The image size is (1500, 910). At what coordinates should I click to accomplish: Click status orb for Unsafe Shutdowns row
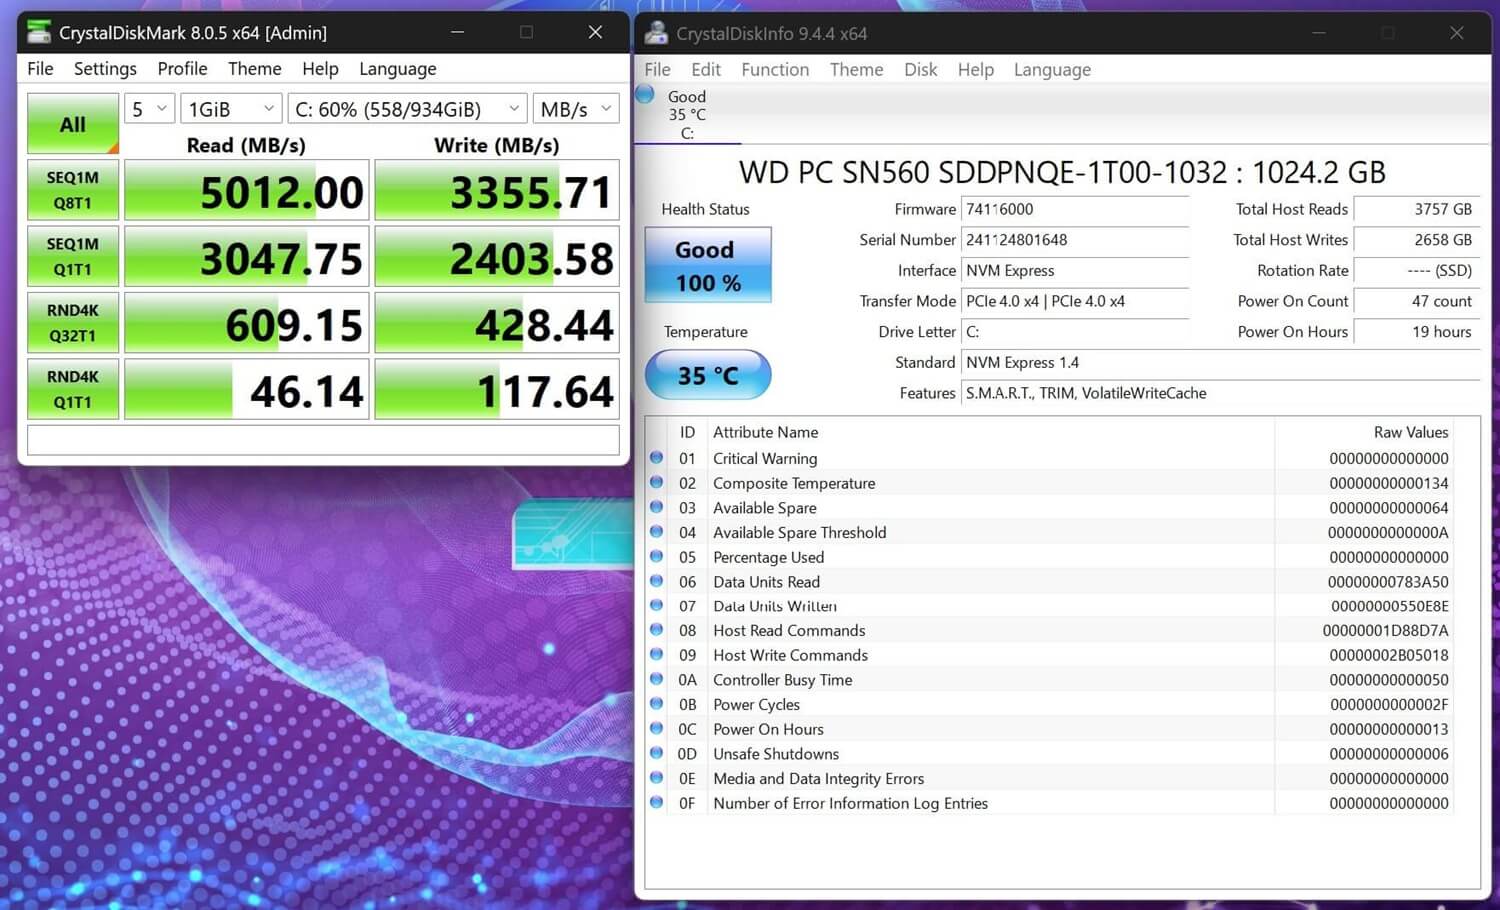[656, 753]
